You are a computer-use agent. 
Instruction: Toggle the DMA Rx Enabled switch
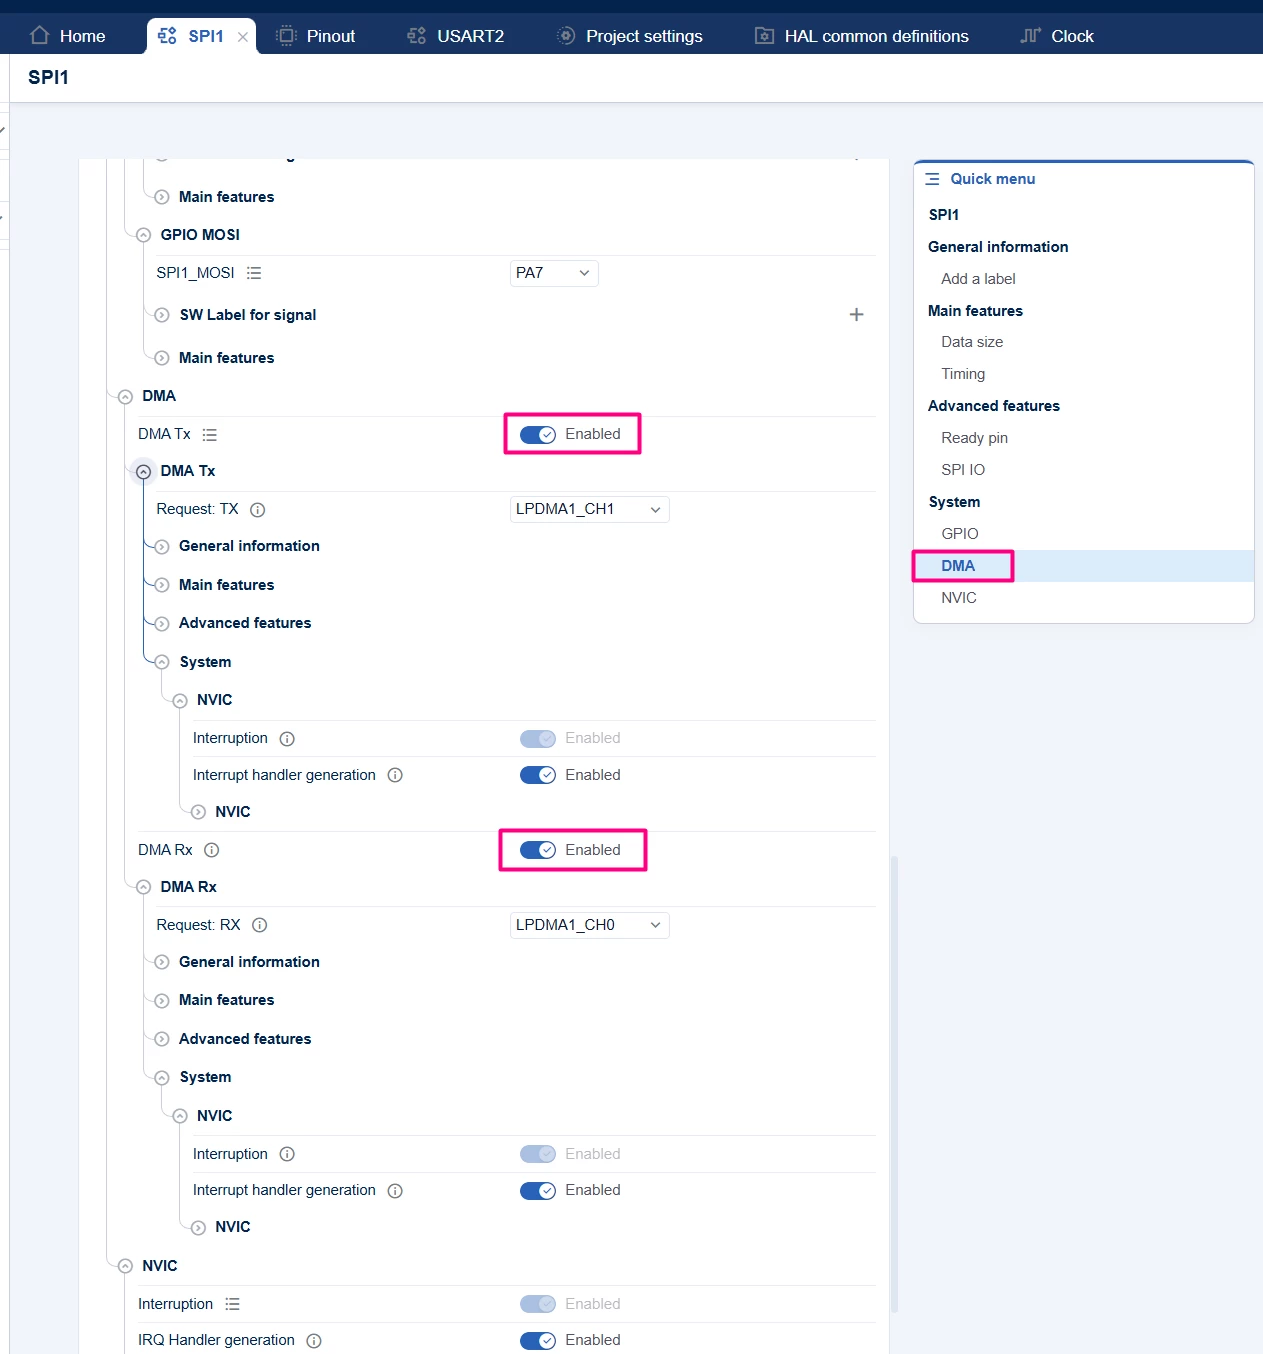pos(538,850)
